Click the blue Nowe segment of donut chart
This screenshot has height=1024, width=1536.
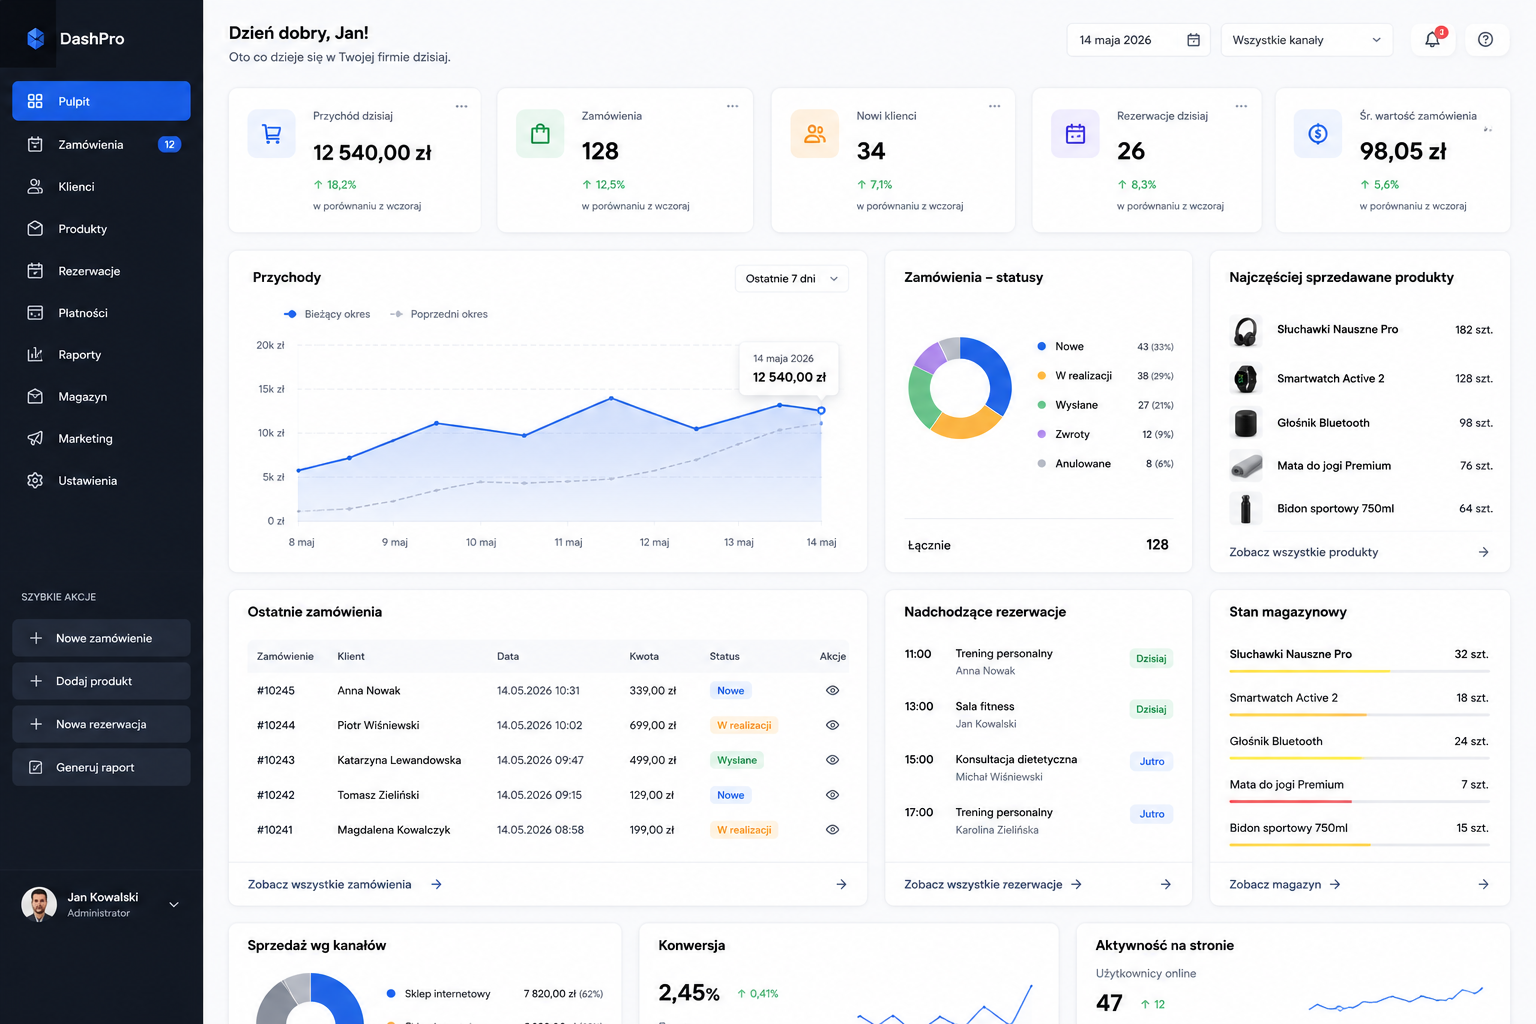(x=994, y=375)
